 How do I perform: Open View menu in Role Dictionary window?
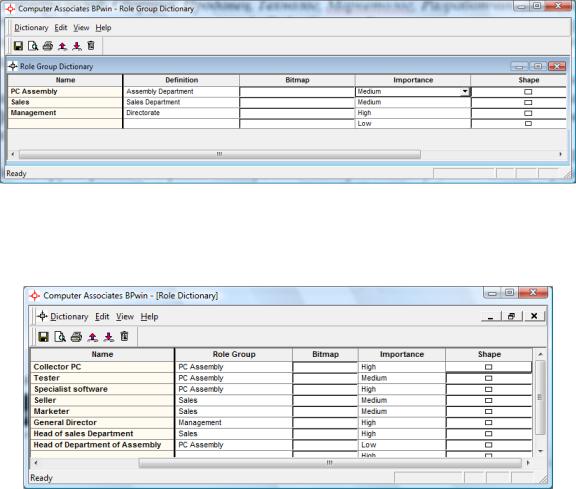(125, 316)
